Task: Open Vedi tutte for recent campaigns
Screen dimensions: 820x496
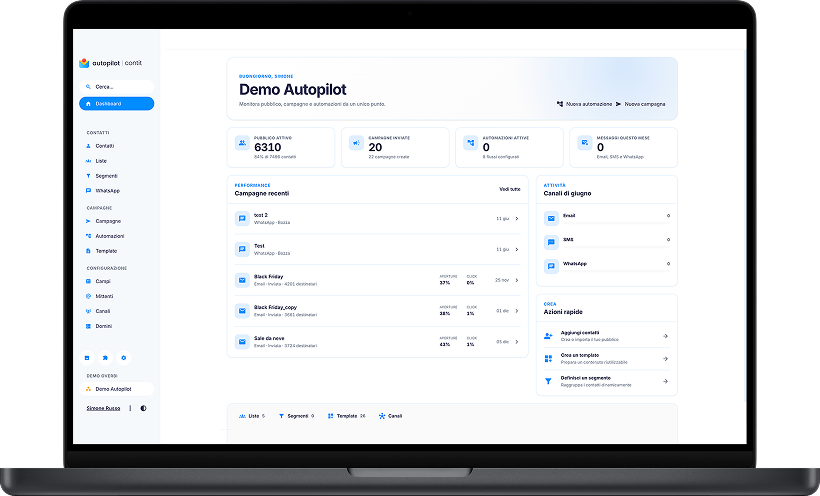Action: coord(509,189)
